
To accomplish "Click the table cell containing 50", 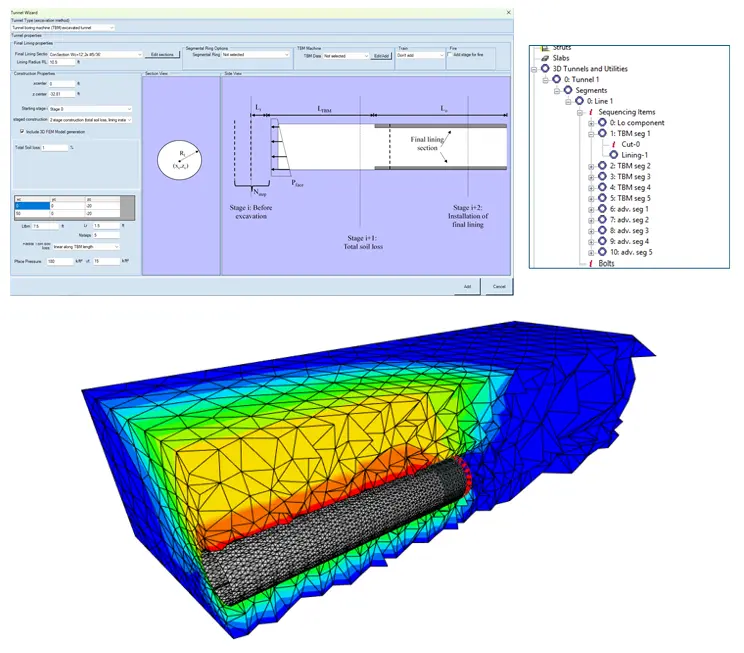I will point(32,214).
